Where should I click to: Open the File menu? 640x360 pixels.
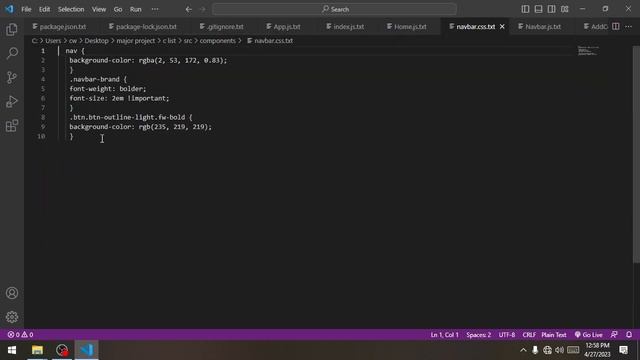point(26,9)
